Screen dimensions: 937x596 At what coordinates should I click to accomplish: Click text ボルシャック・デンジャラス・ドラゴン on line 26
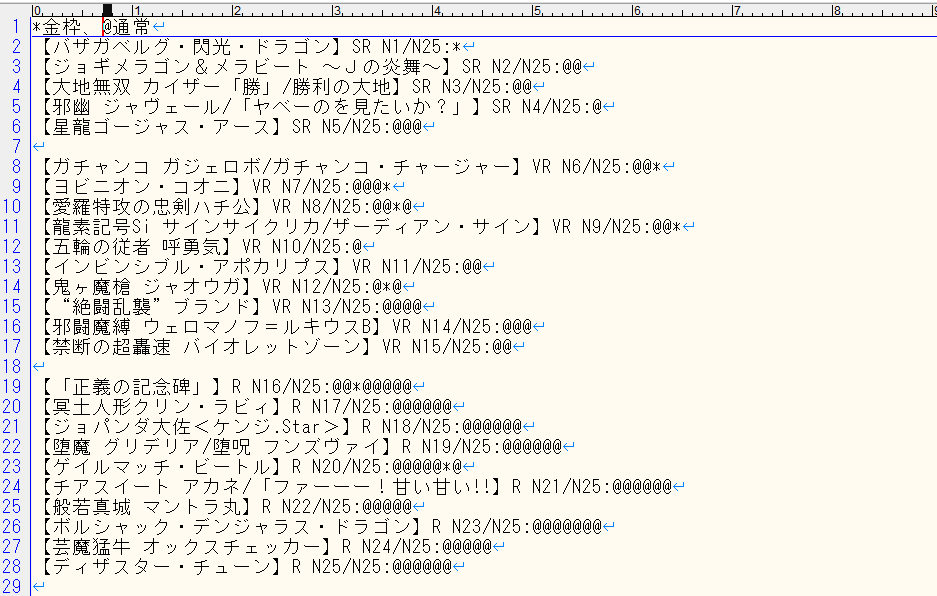(231, 527)
